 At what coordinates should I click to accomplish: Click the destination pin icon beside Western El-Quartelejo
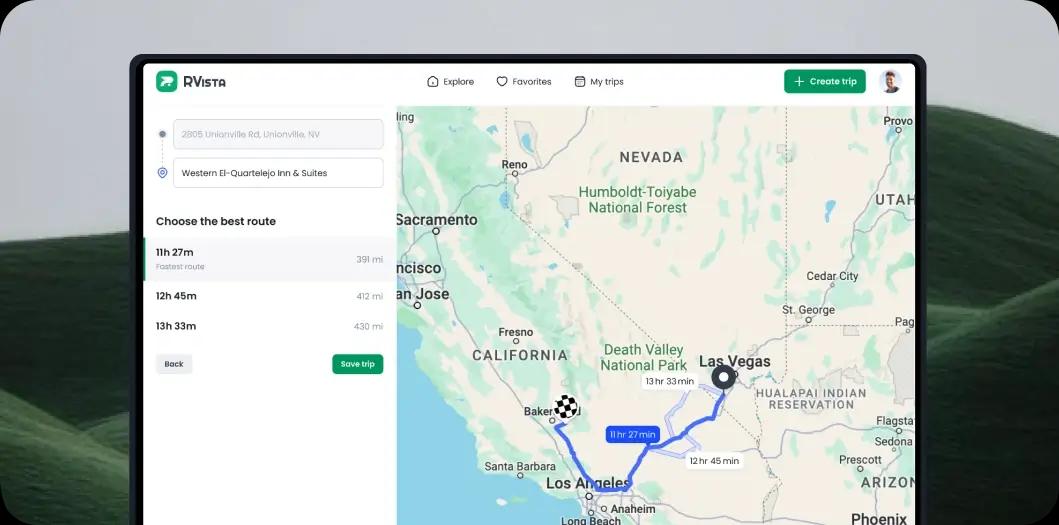(162, 173)
